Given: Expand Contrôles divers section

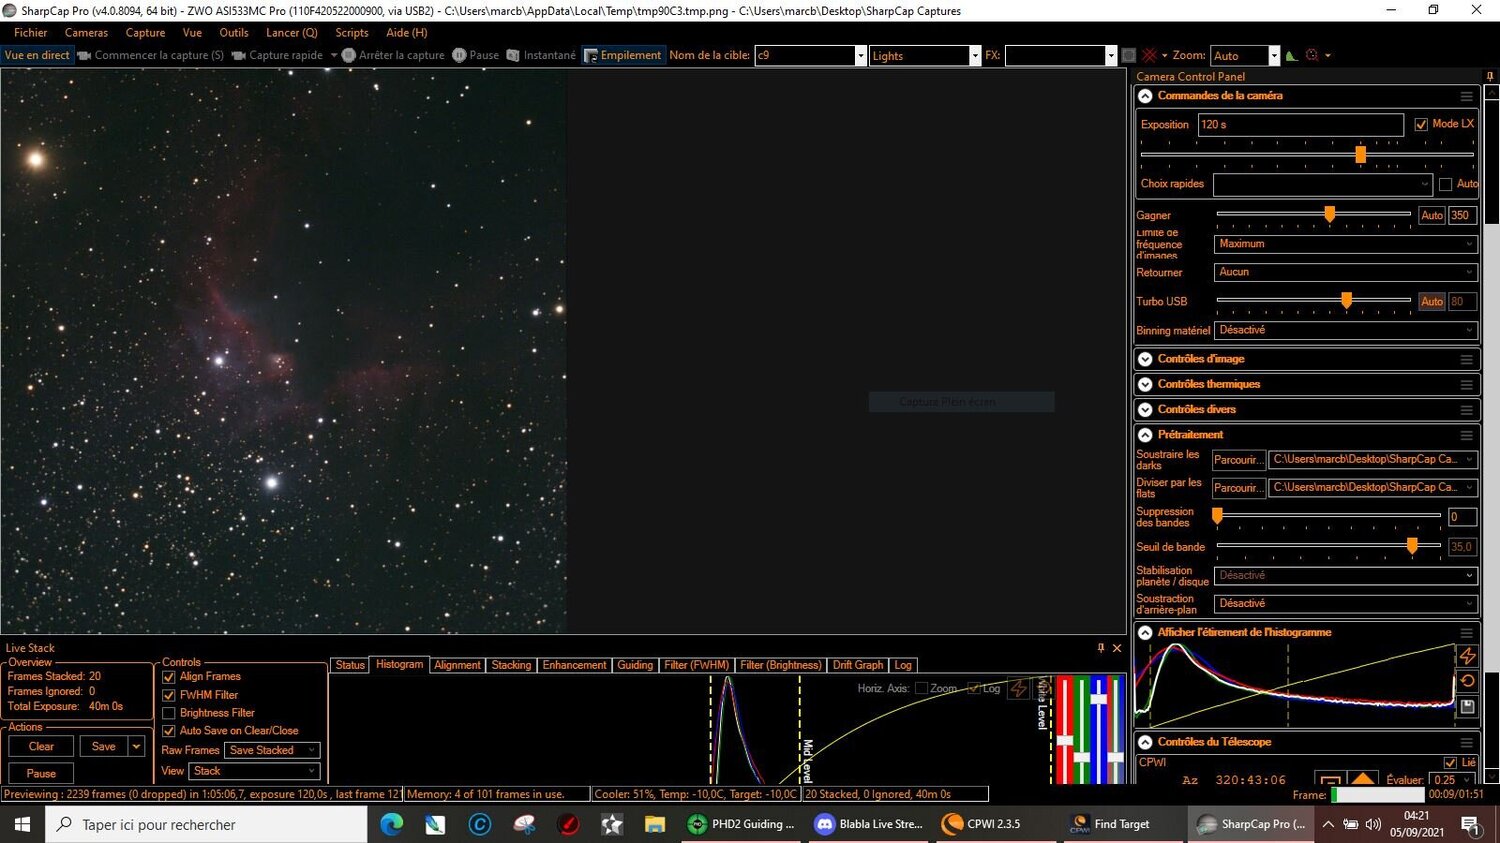Looking at the screenshot, I should point(1146,410).
